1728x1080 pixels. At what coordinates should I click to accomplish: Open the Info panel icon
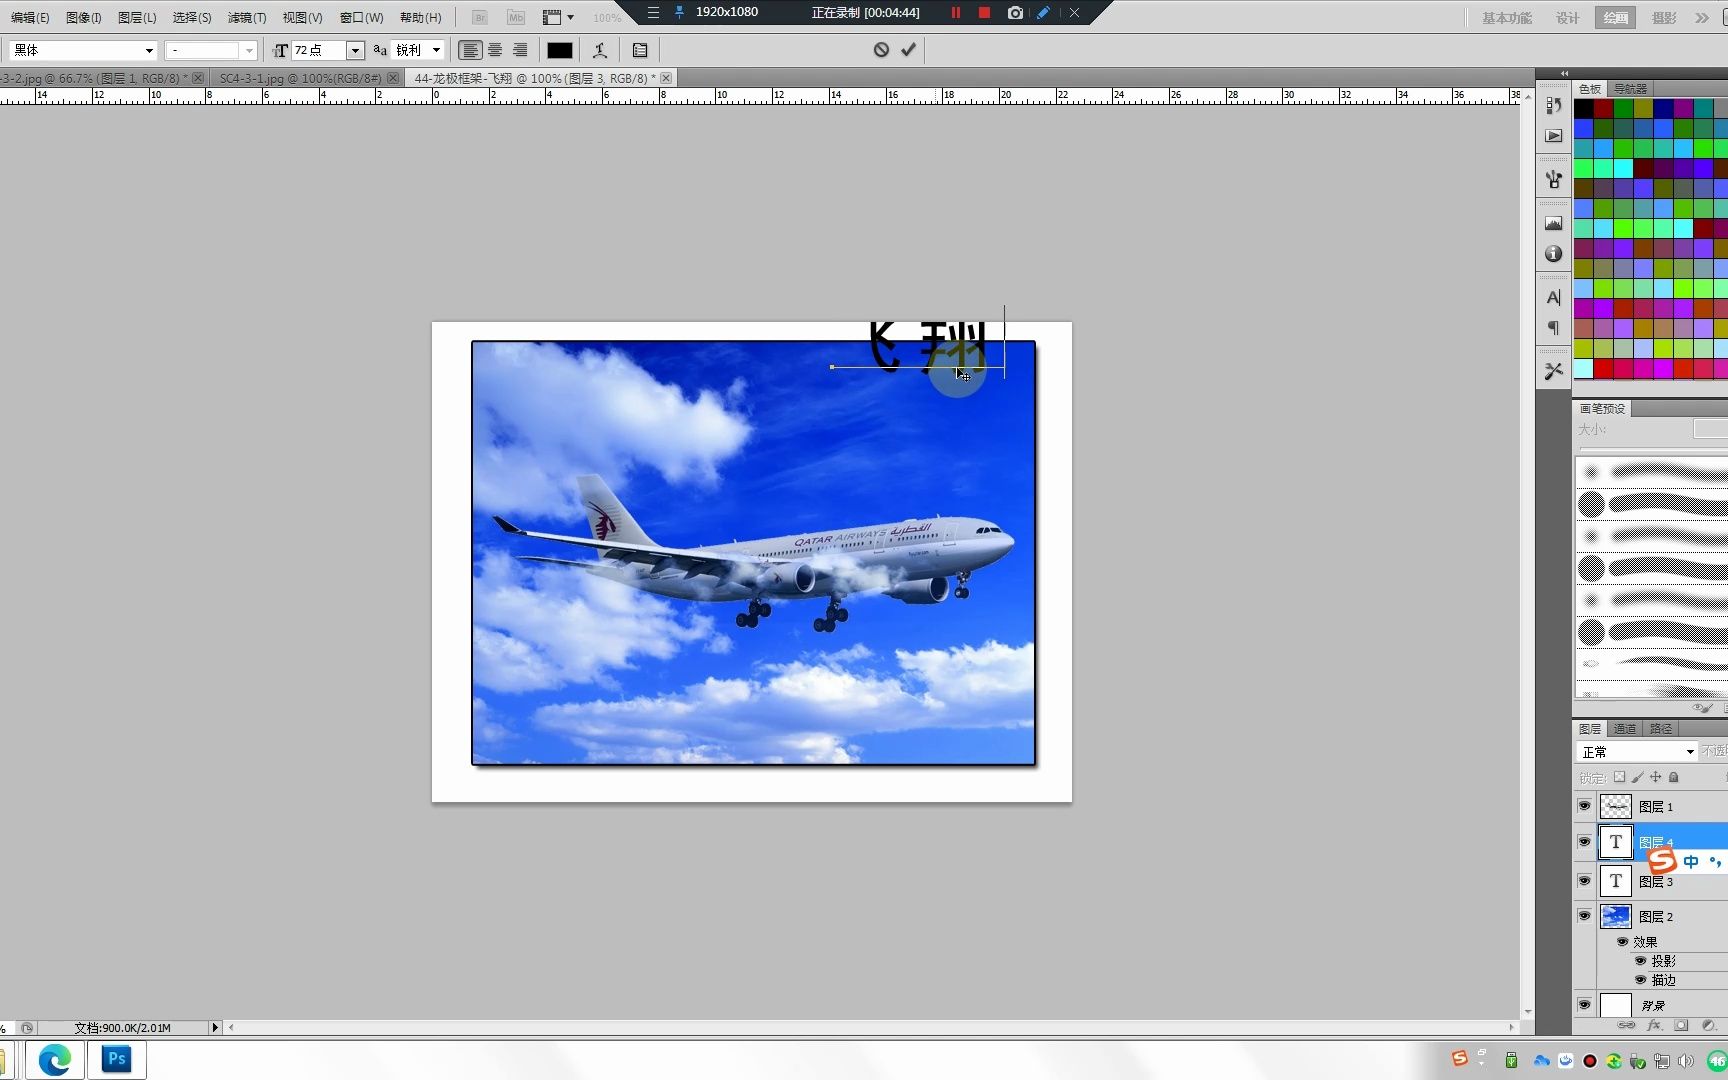(x=1553, y=254)
